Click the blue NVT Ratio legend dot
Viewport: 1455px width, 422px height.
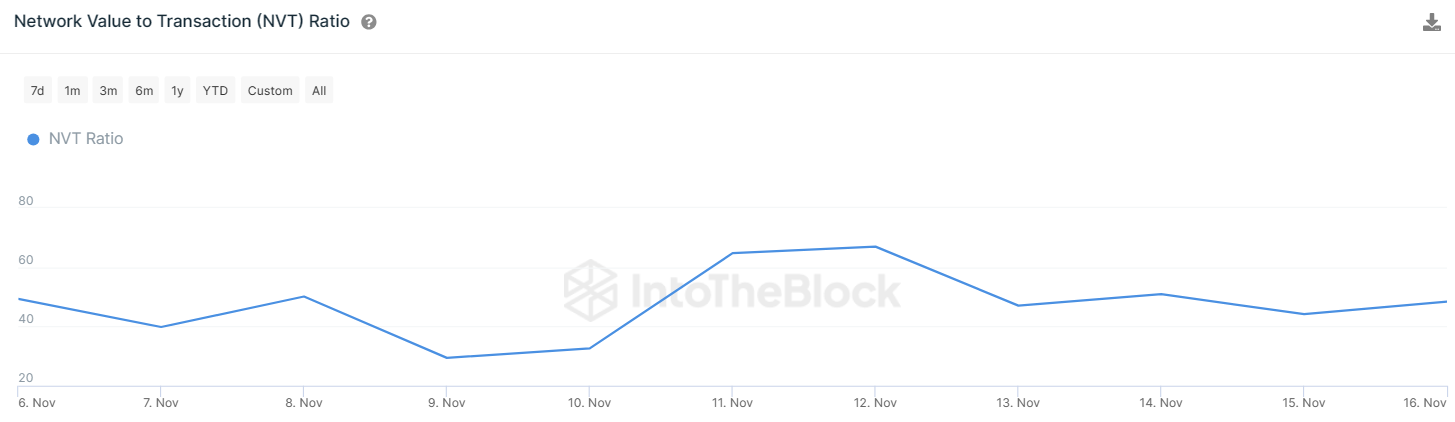click(33, 139)
